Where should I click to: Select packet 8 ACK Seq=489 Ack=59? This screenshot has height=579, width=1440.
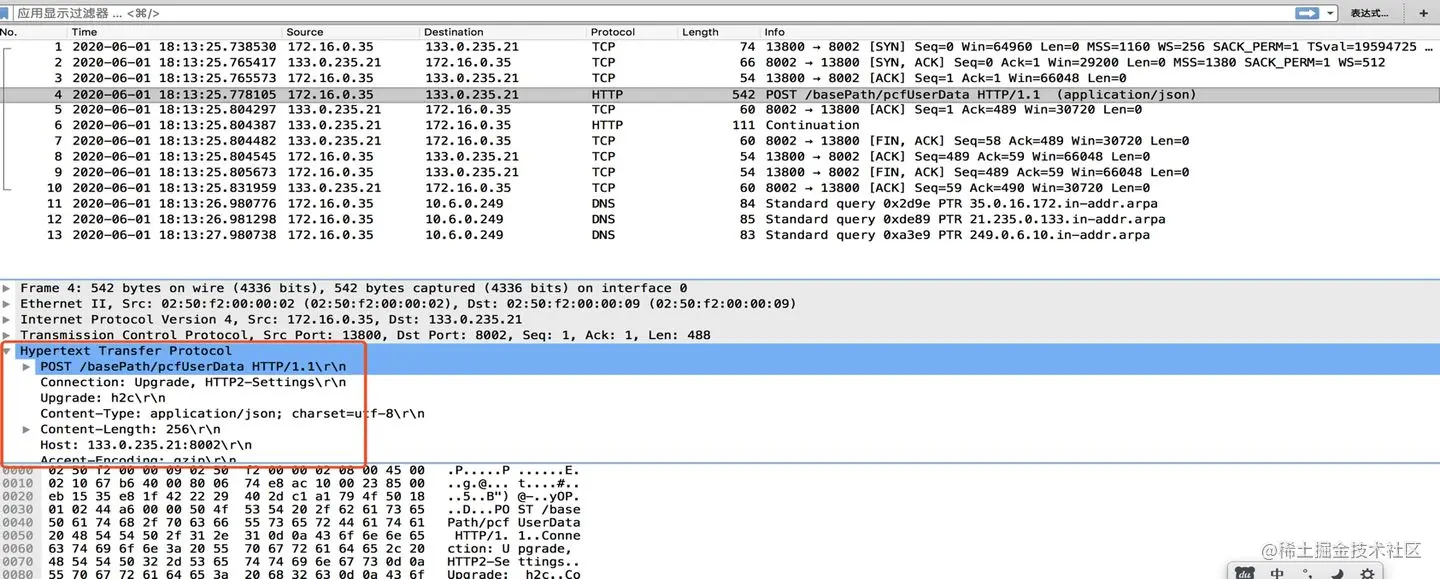pos(720,157)
